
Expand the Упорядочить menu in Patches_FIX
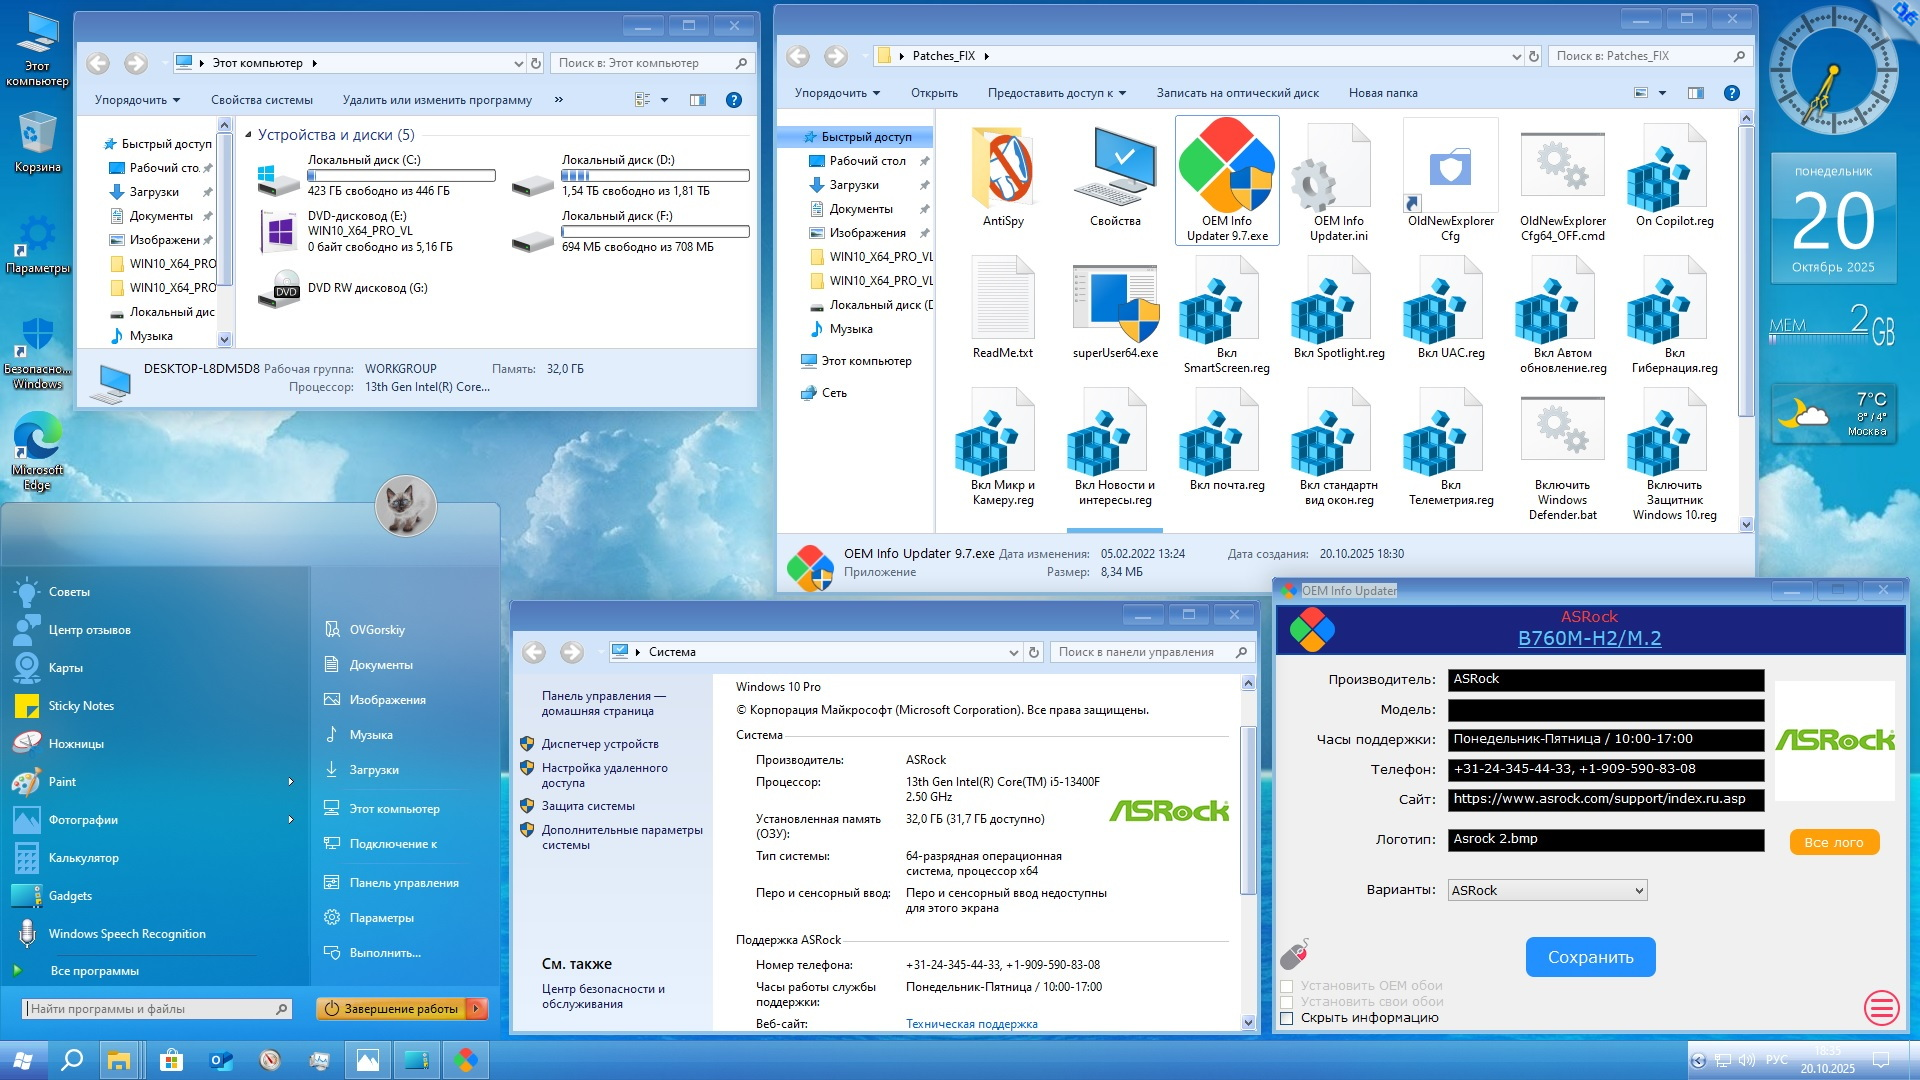coord(837,93)
